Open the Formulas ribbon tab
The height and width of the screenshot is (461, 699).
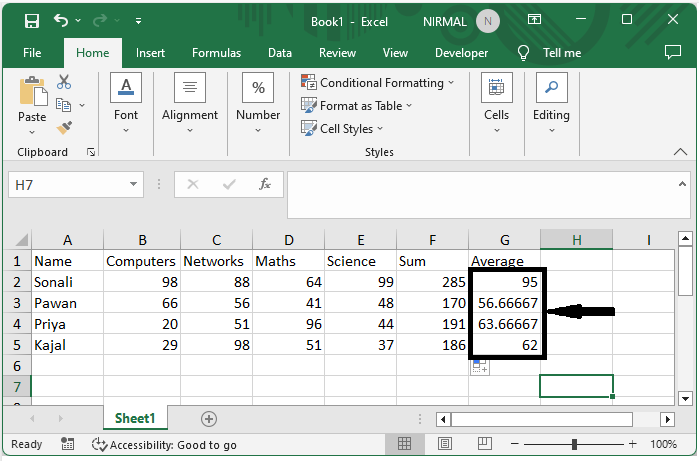pyautogui.click(x=216, y=53)
